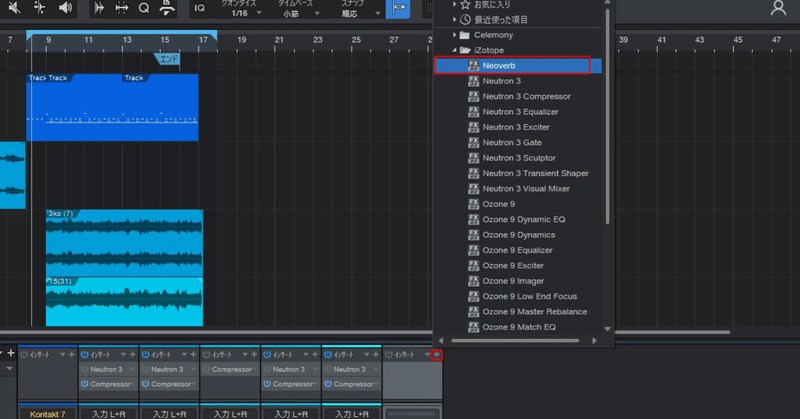Expand the お気に入り favorites folder
Viewport: 800px width, 419px height.
coord(454,5)
